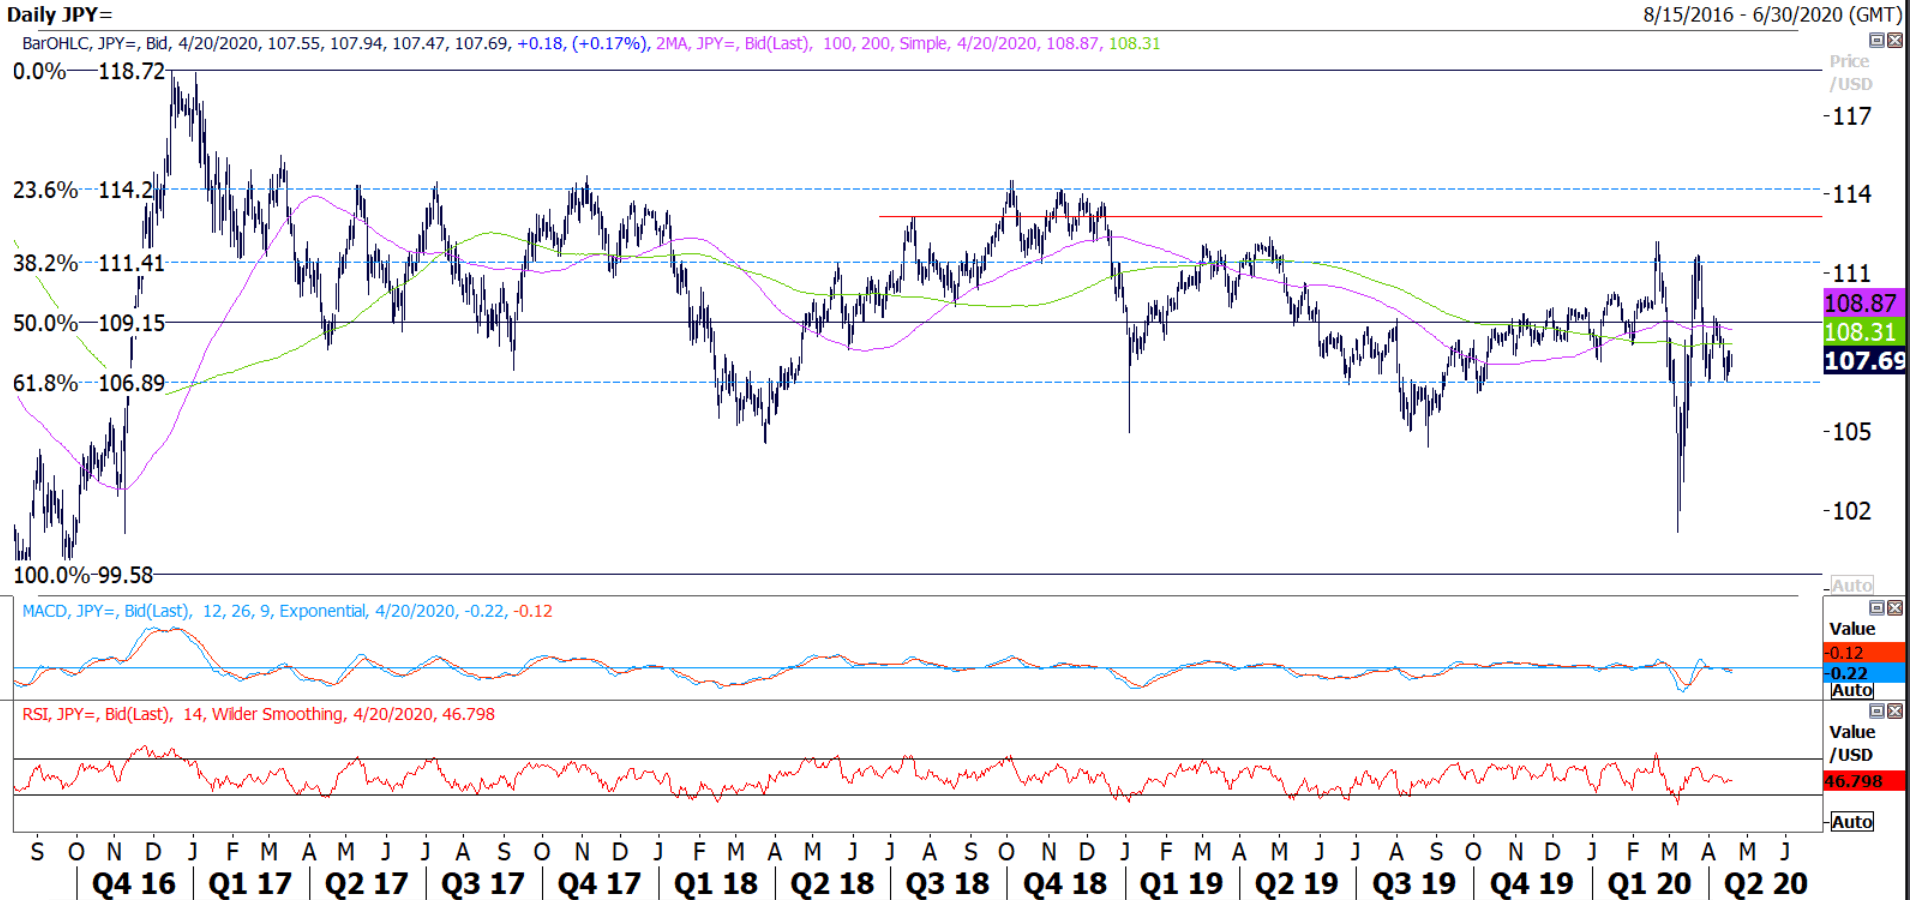Maximize the price chart pane
This screenshot has width=1910, height=900.
click(1877, 41)
